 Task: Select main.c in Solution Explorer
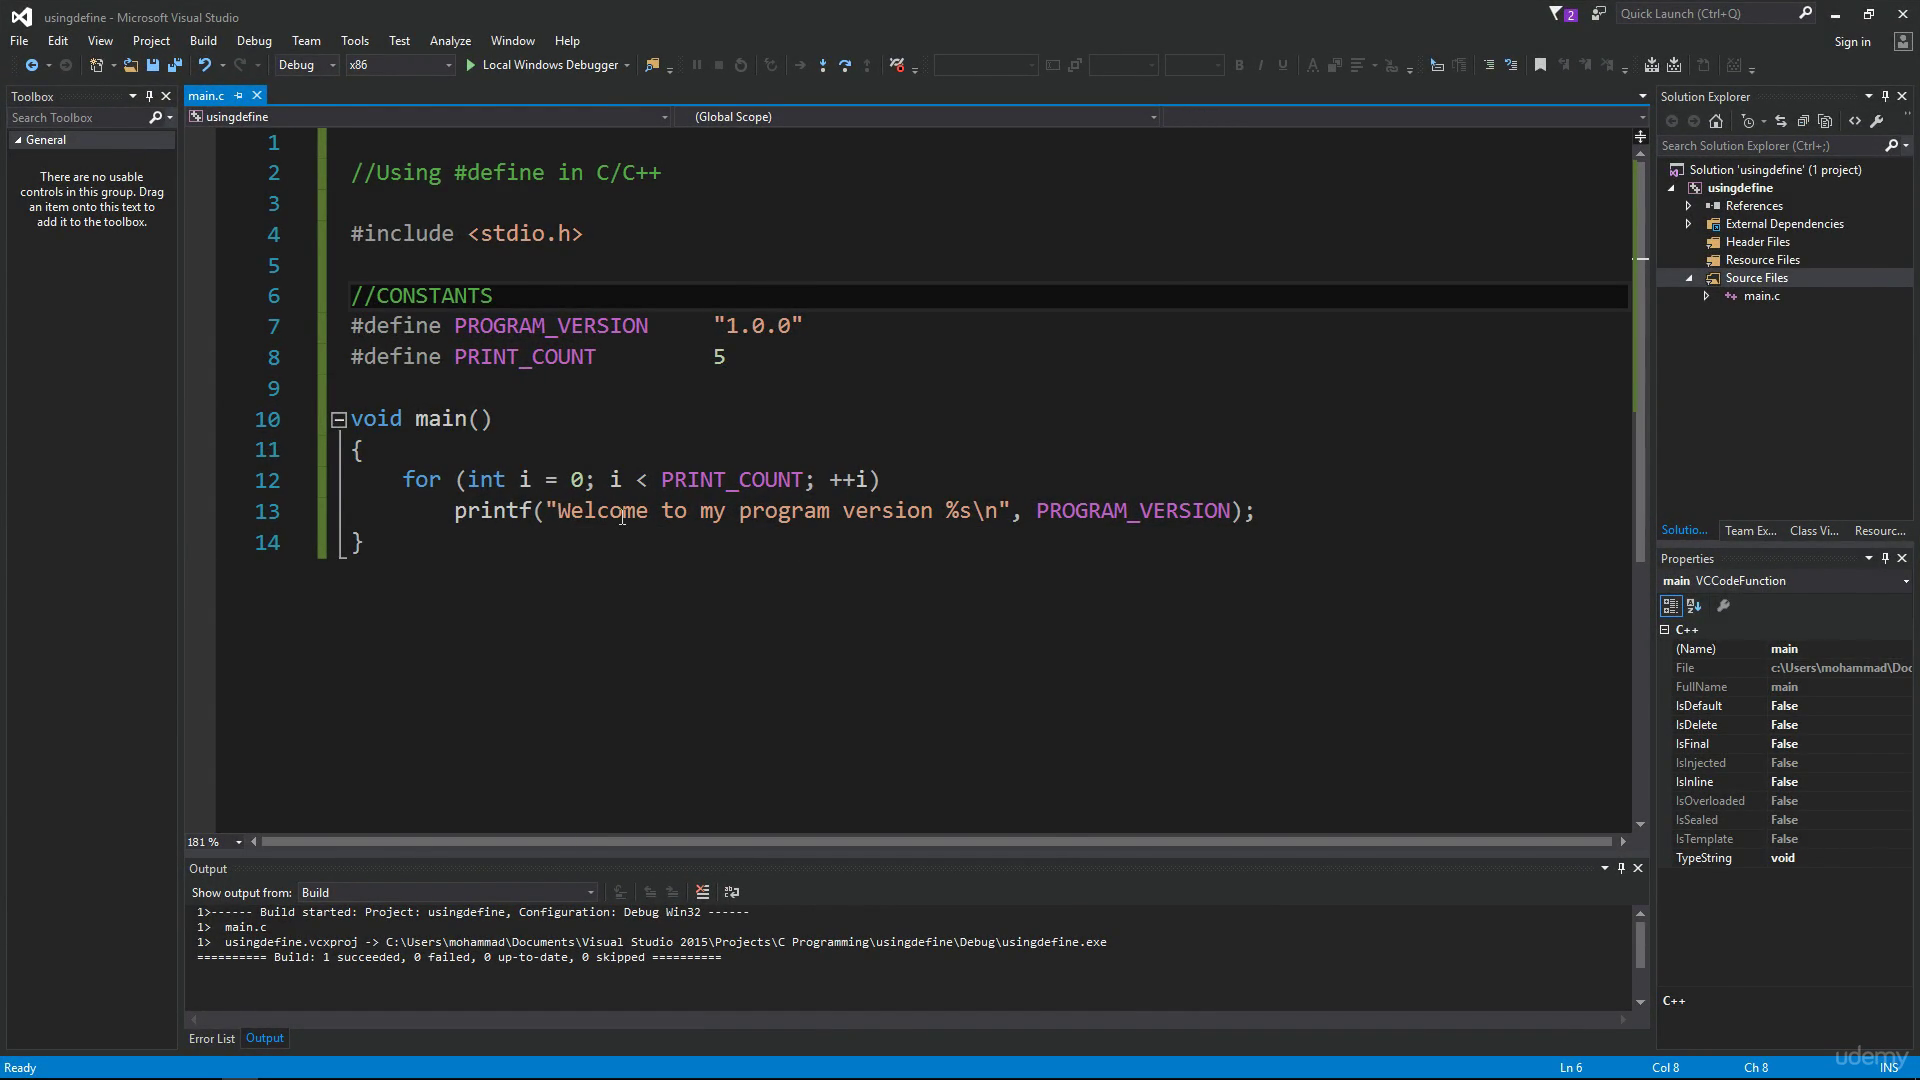pyautogui.click(x=1761, y=296)
